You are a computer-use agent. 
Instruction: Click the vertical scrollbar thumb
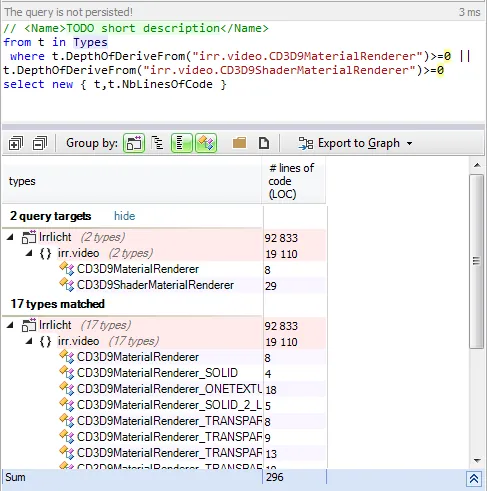click(x=477, y=261)
